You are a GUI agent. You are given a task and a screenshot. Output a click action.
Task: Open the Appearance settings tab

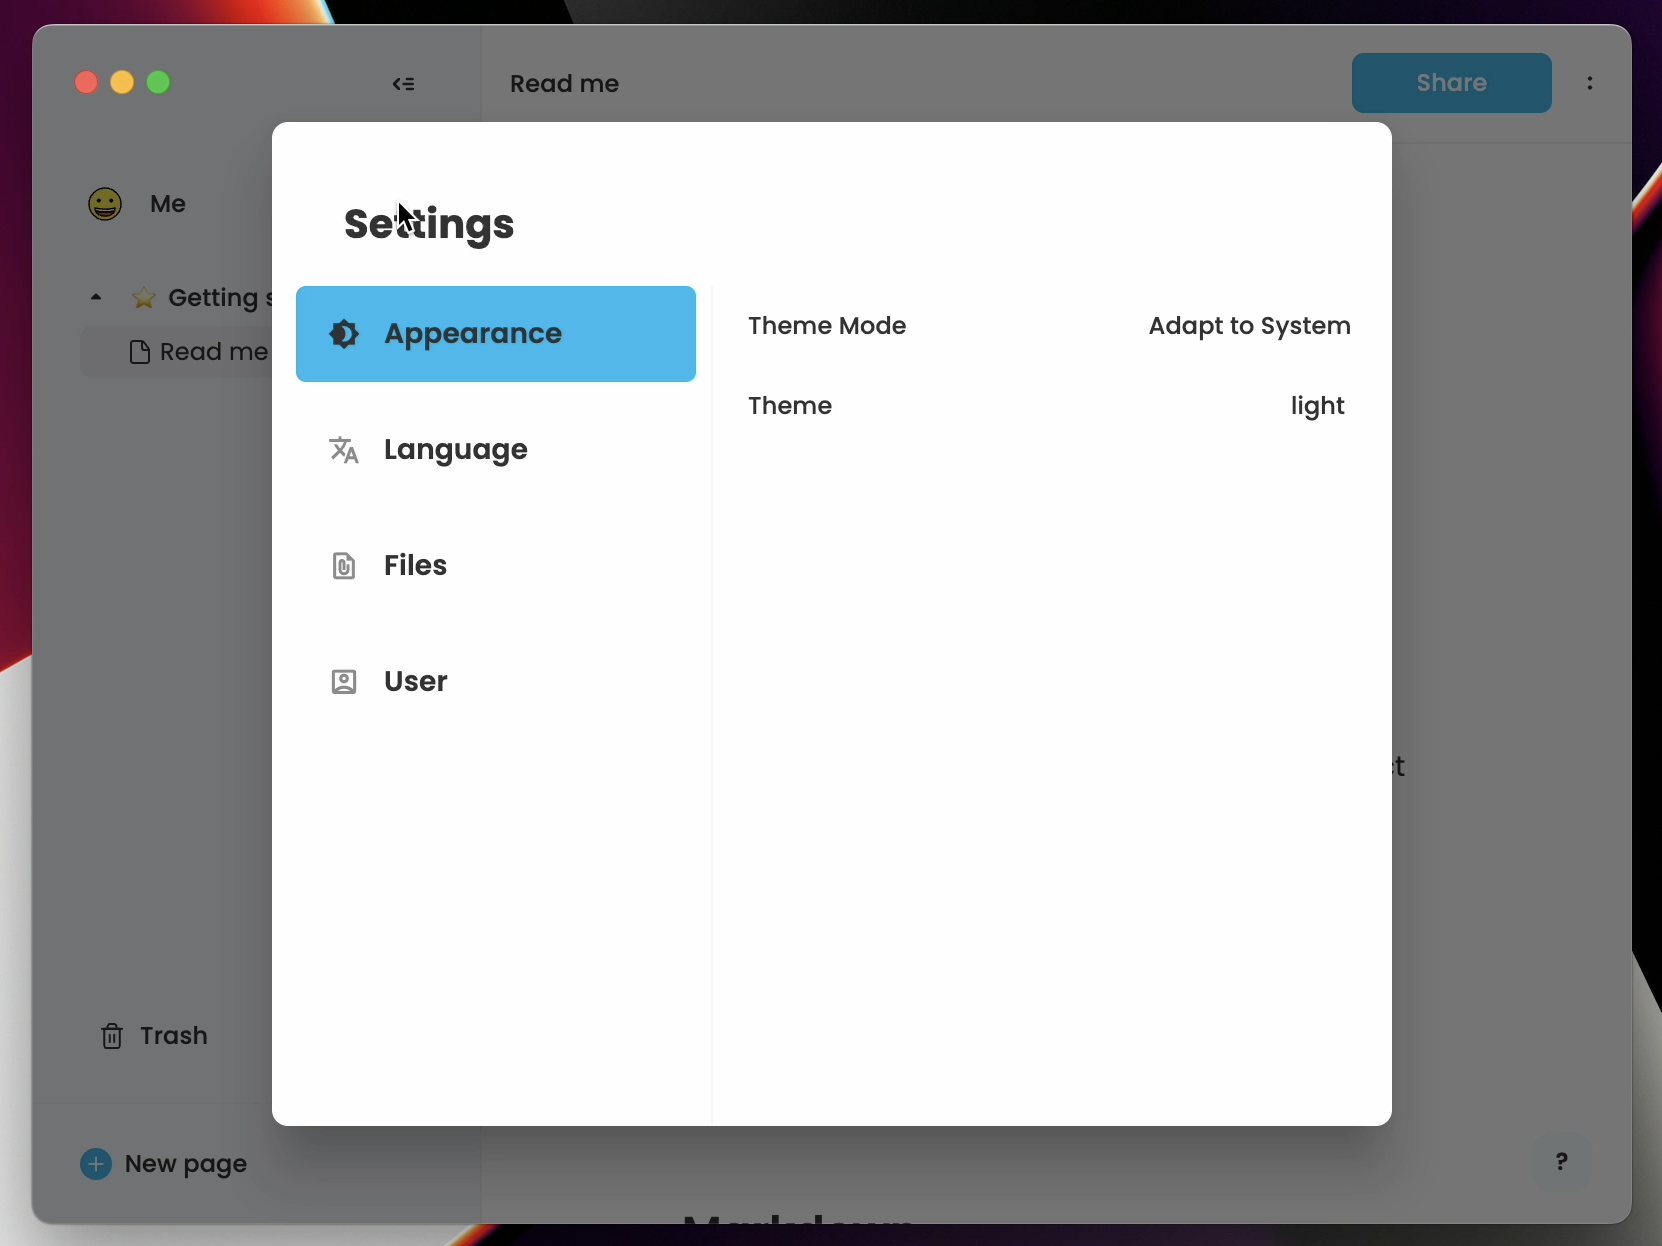(x=496, y=334)
